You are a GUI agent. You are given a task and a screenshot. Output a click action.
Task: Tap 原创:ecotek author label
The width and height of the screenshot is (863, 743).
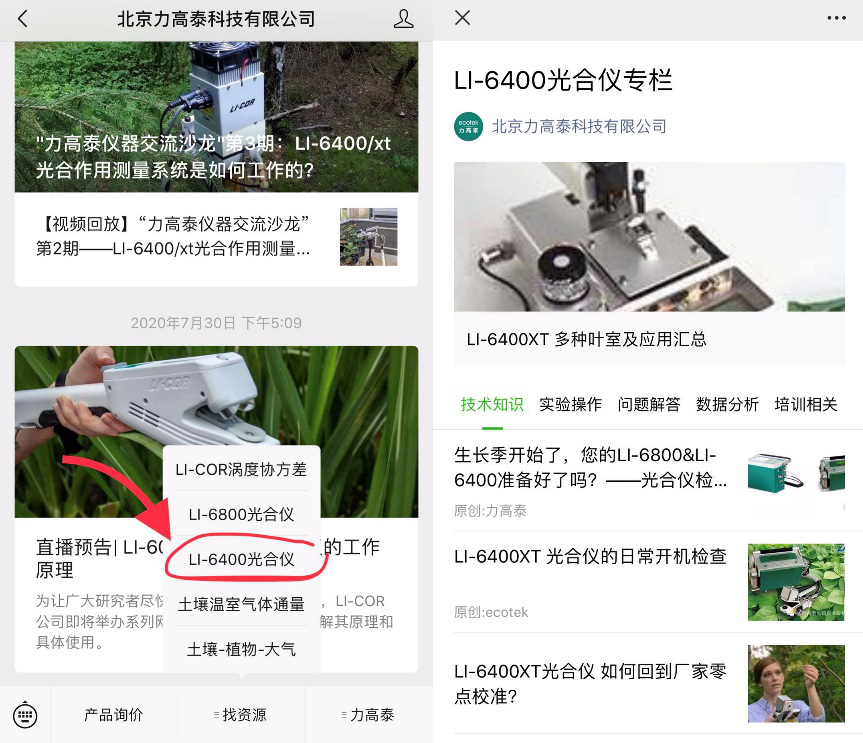point(491,612)
